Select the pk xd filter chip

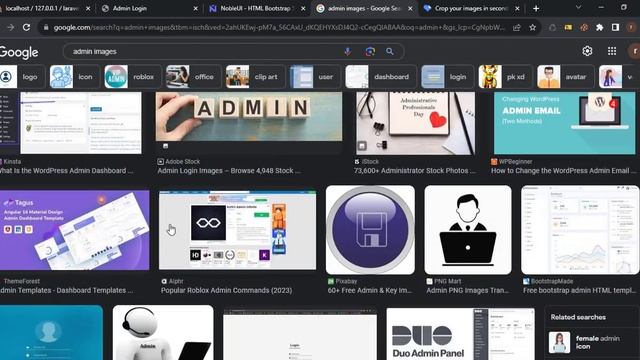click(505, 77)
